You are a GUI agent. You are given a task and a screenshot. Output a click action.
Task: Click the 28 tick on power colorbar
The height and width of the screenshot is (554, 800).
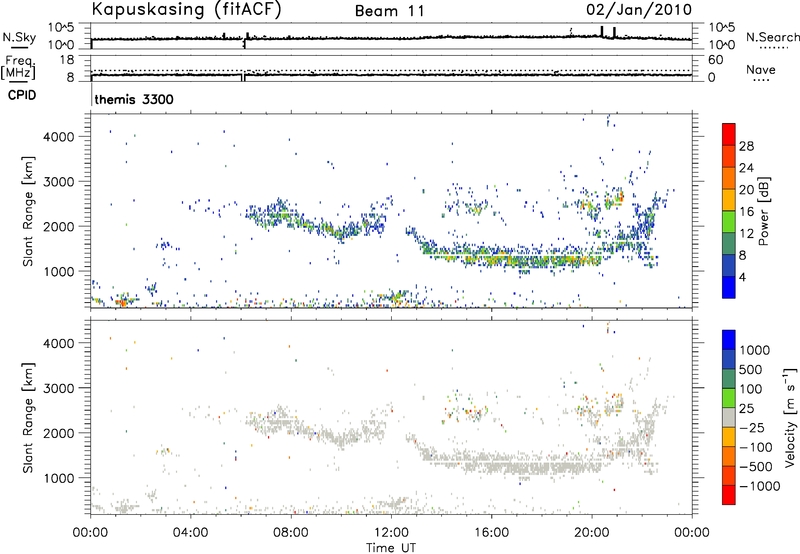point(746,146)
